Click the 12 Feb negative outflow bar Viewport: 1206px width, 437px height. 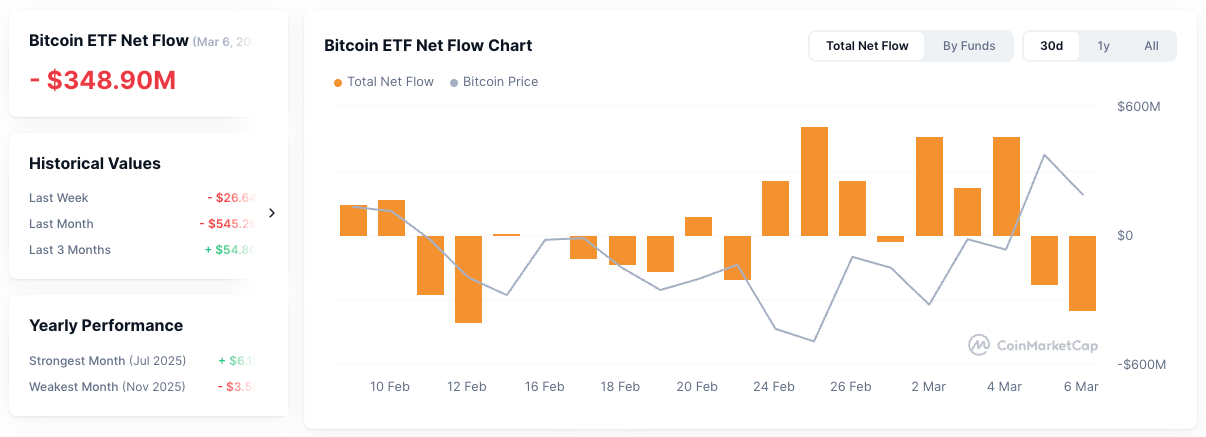pos(468,279)
